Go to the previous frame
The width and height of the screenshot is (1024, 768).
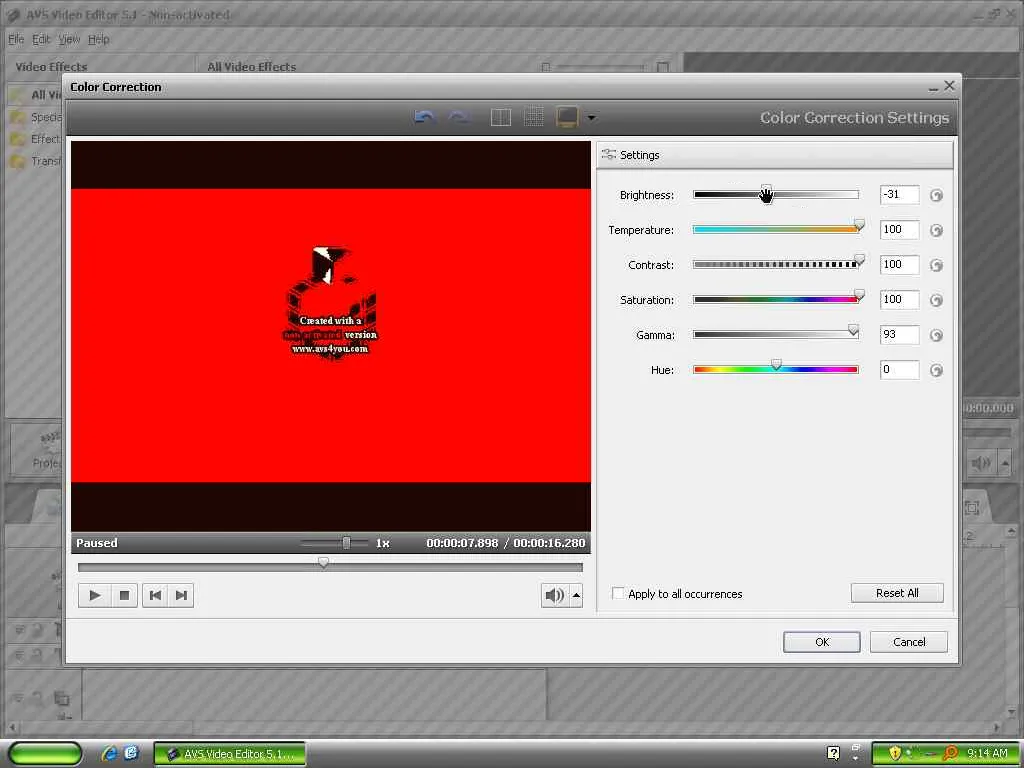[155, 595]
